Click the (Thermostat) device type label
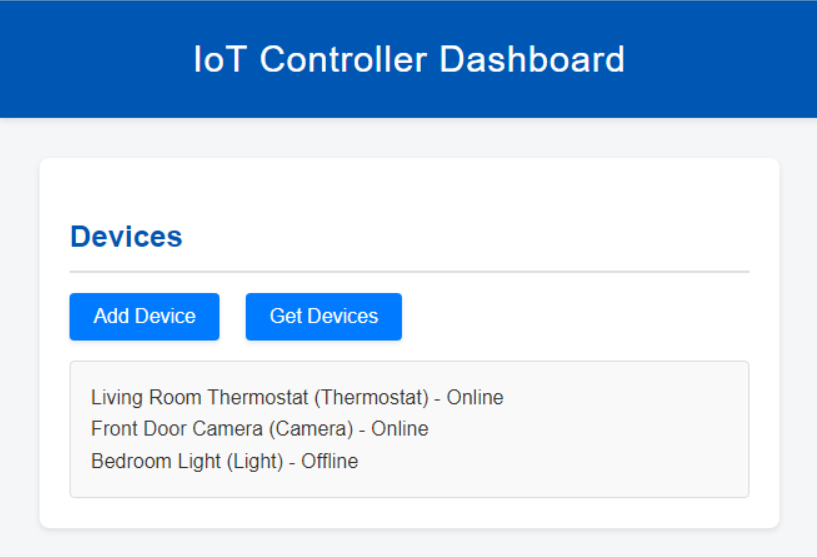Viewport: 817px width, 557px height. (371, 398)
